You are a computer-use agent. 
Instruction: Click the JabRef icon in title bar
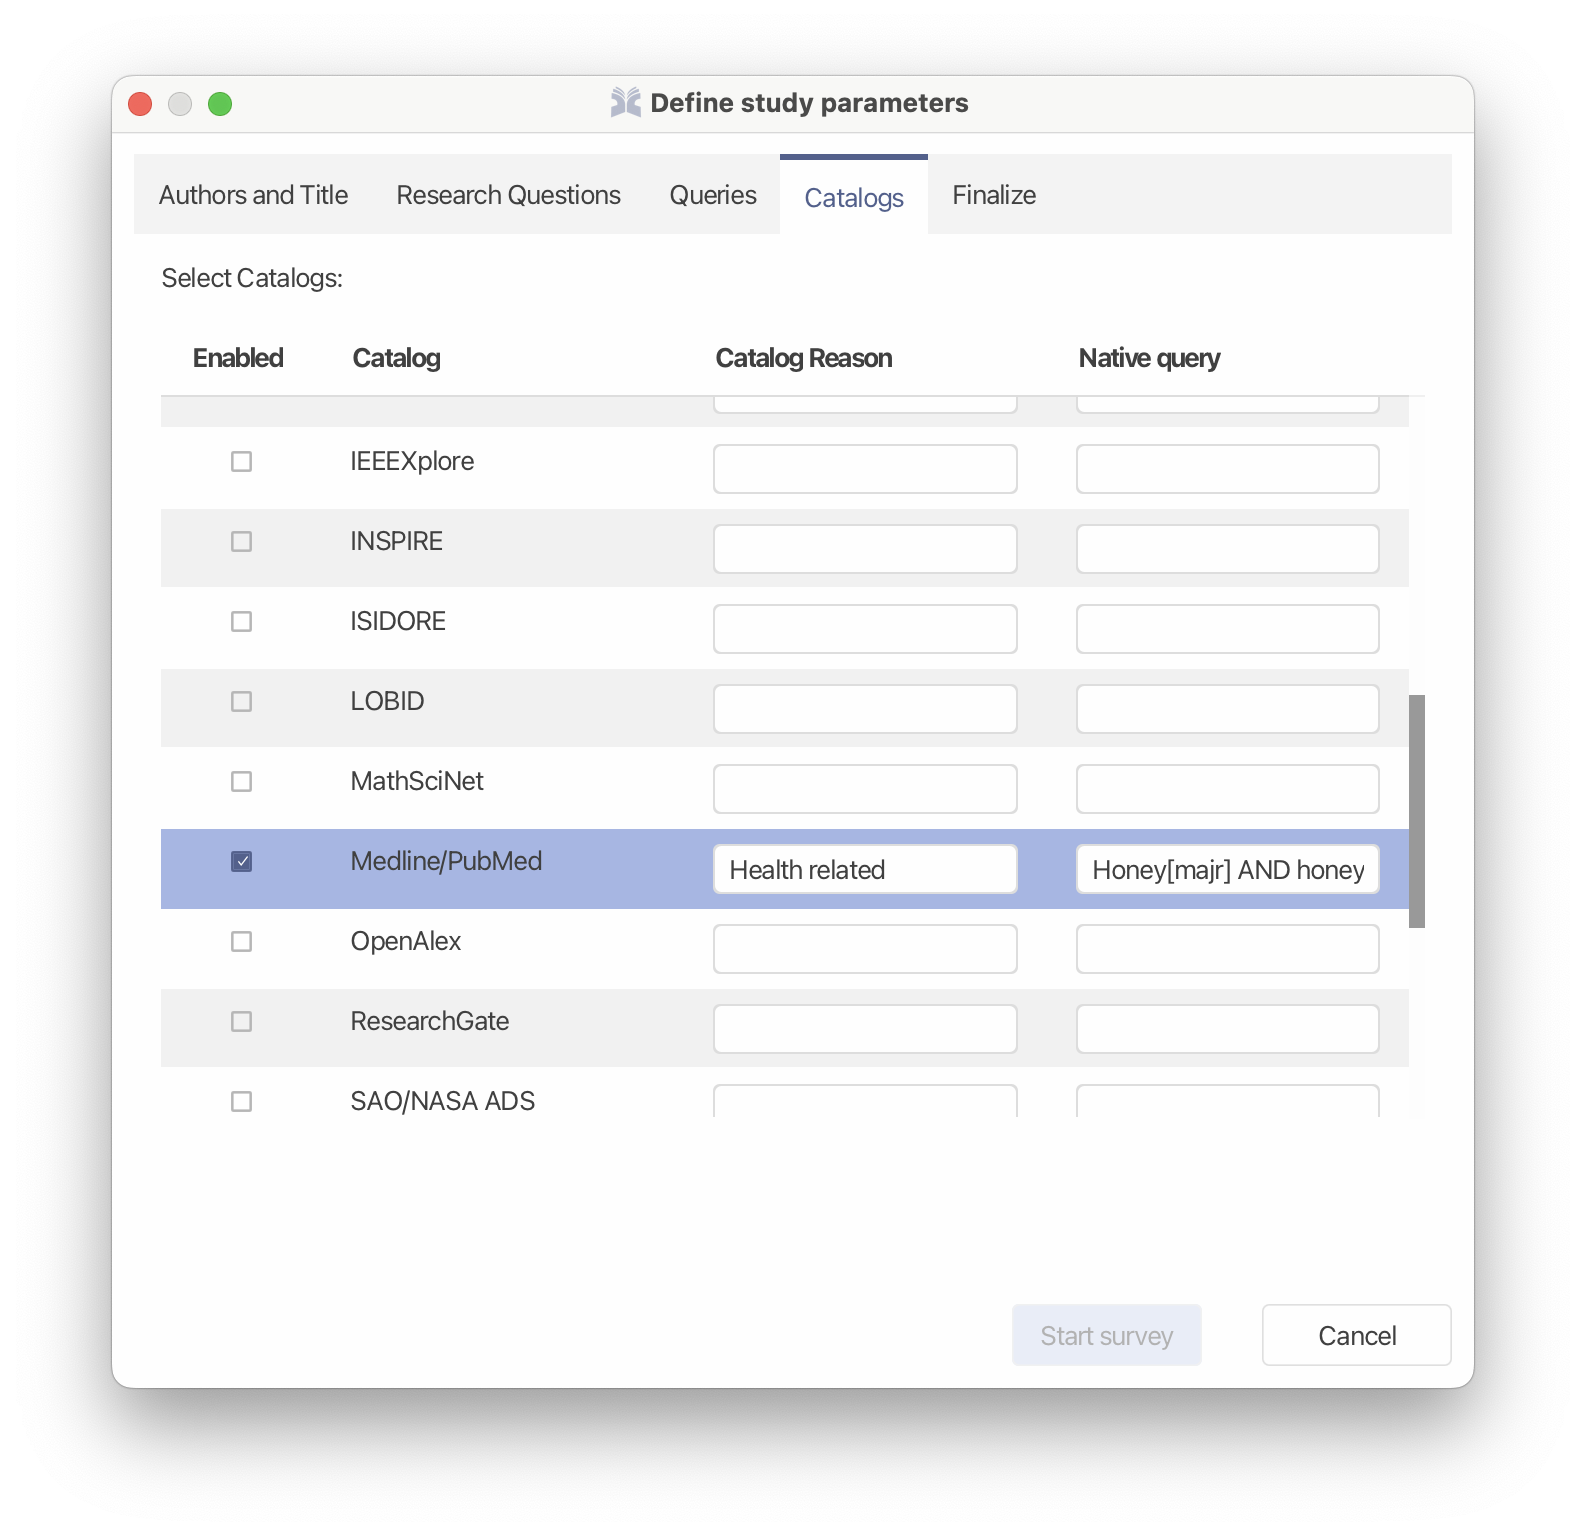tap(626, 102)
